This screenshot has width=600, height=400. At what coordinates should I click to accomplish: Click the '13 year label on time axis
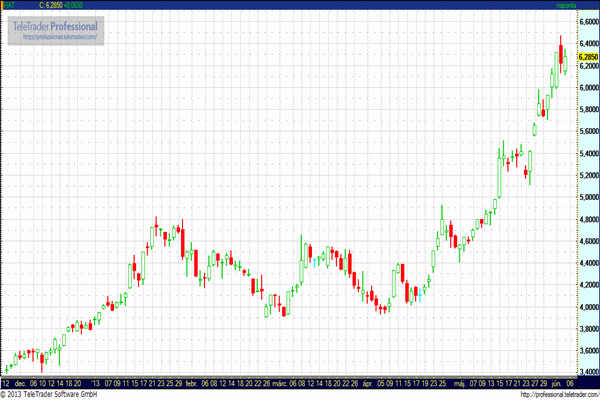(95, 382)
